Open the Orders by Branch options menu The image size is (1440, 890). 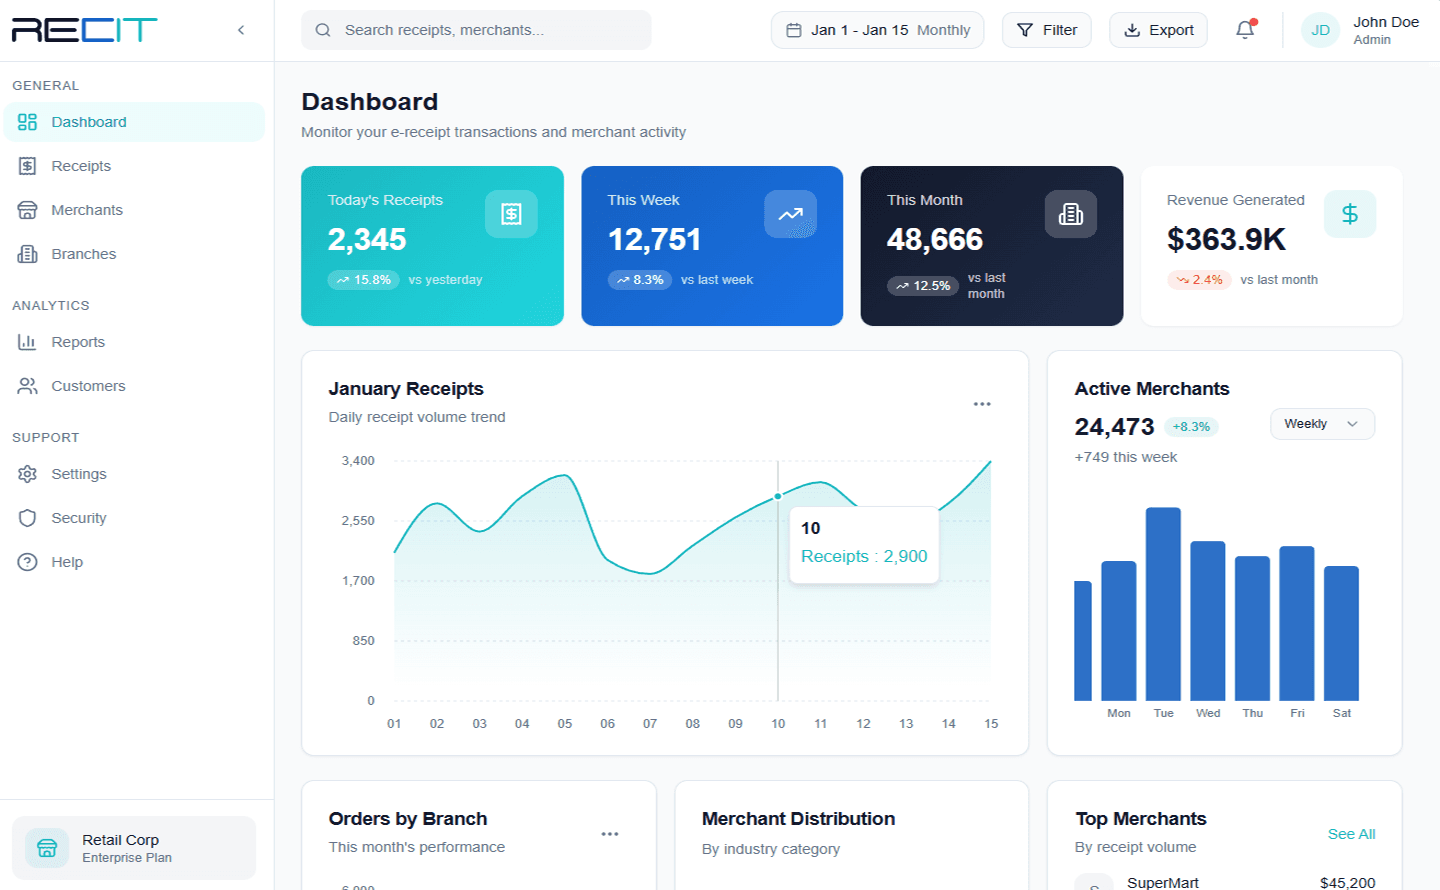[611, 833]
